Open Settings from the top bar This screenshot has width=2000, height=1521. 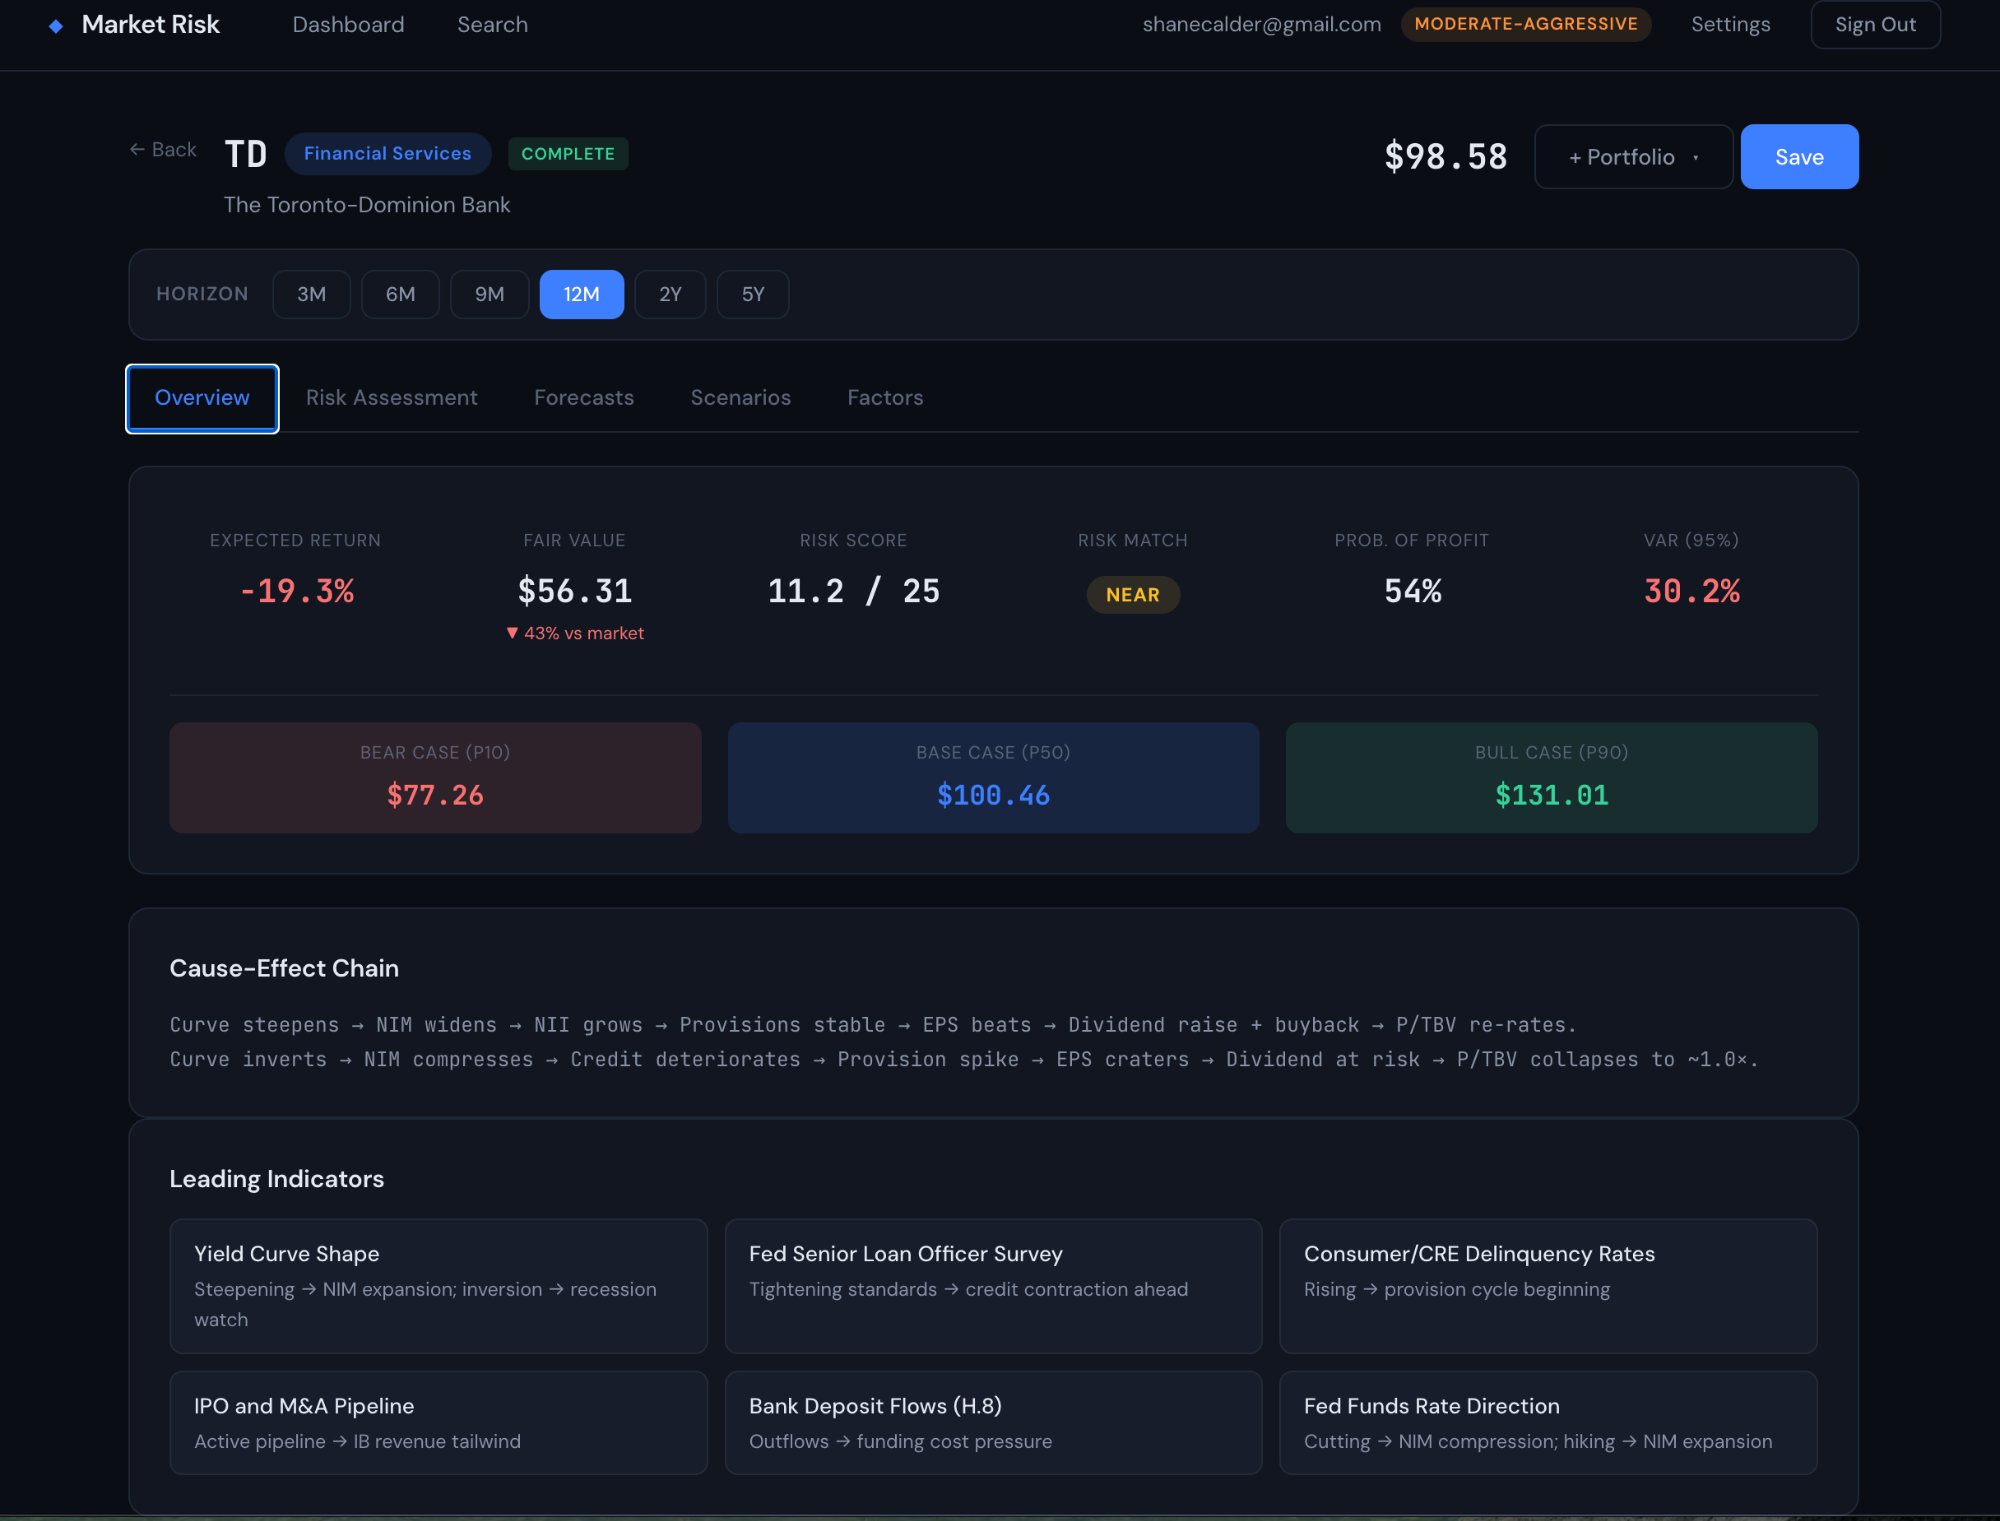tap(1730, 24)
